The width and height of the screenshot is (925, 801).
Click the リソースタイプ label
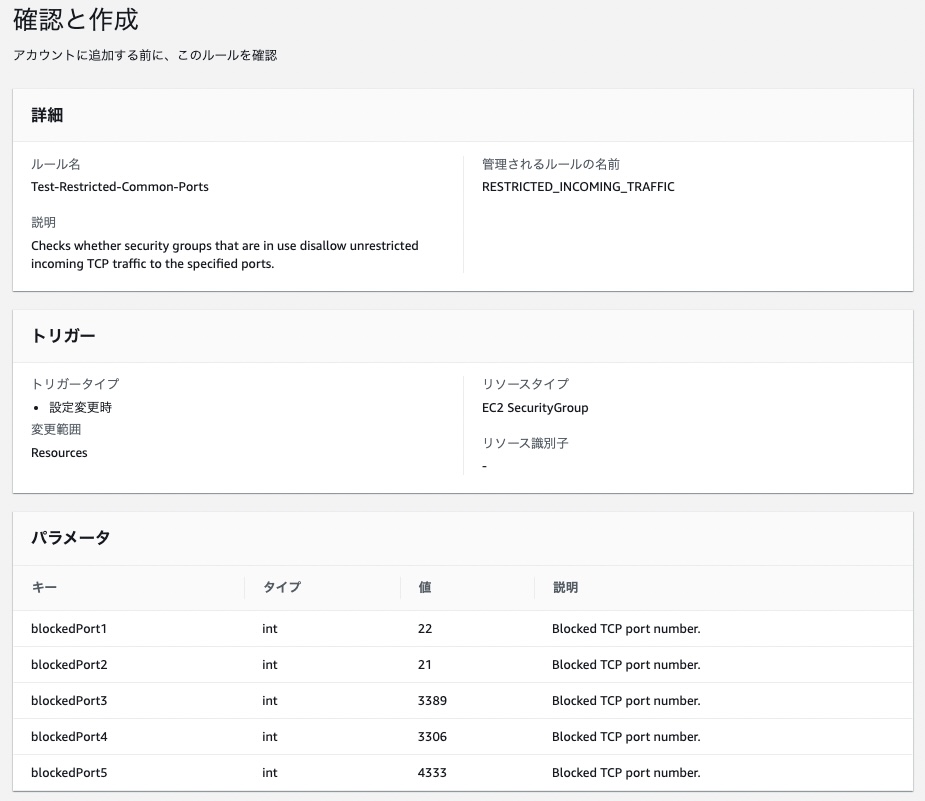[525, 384]
